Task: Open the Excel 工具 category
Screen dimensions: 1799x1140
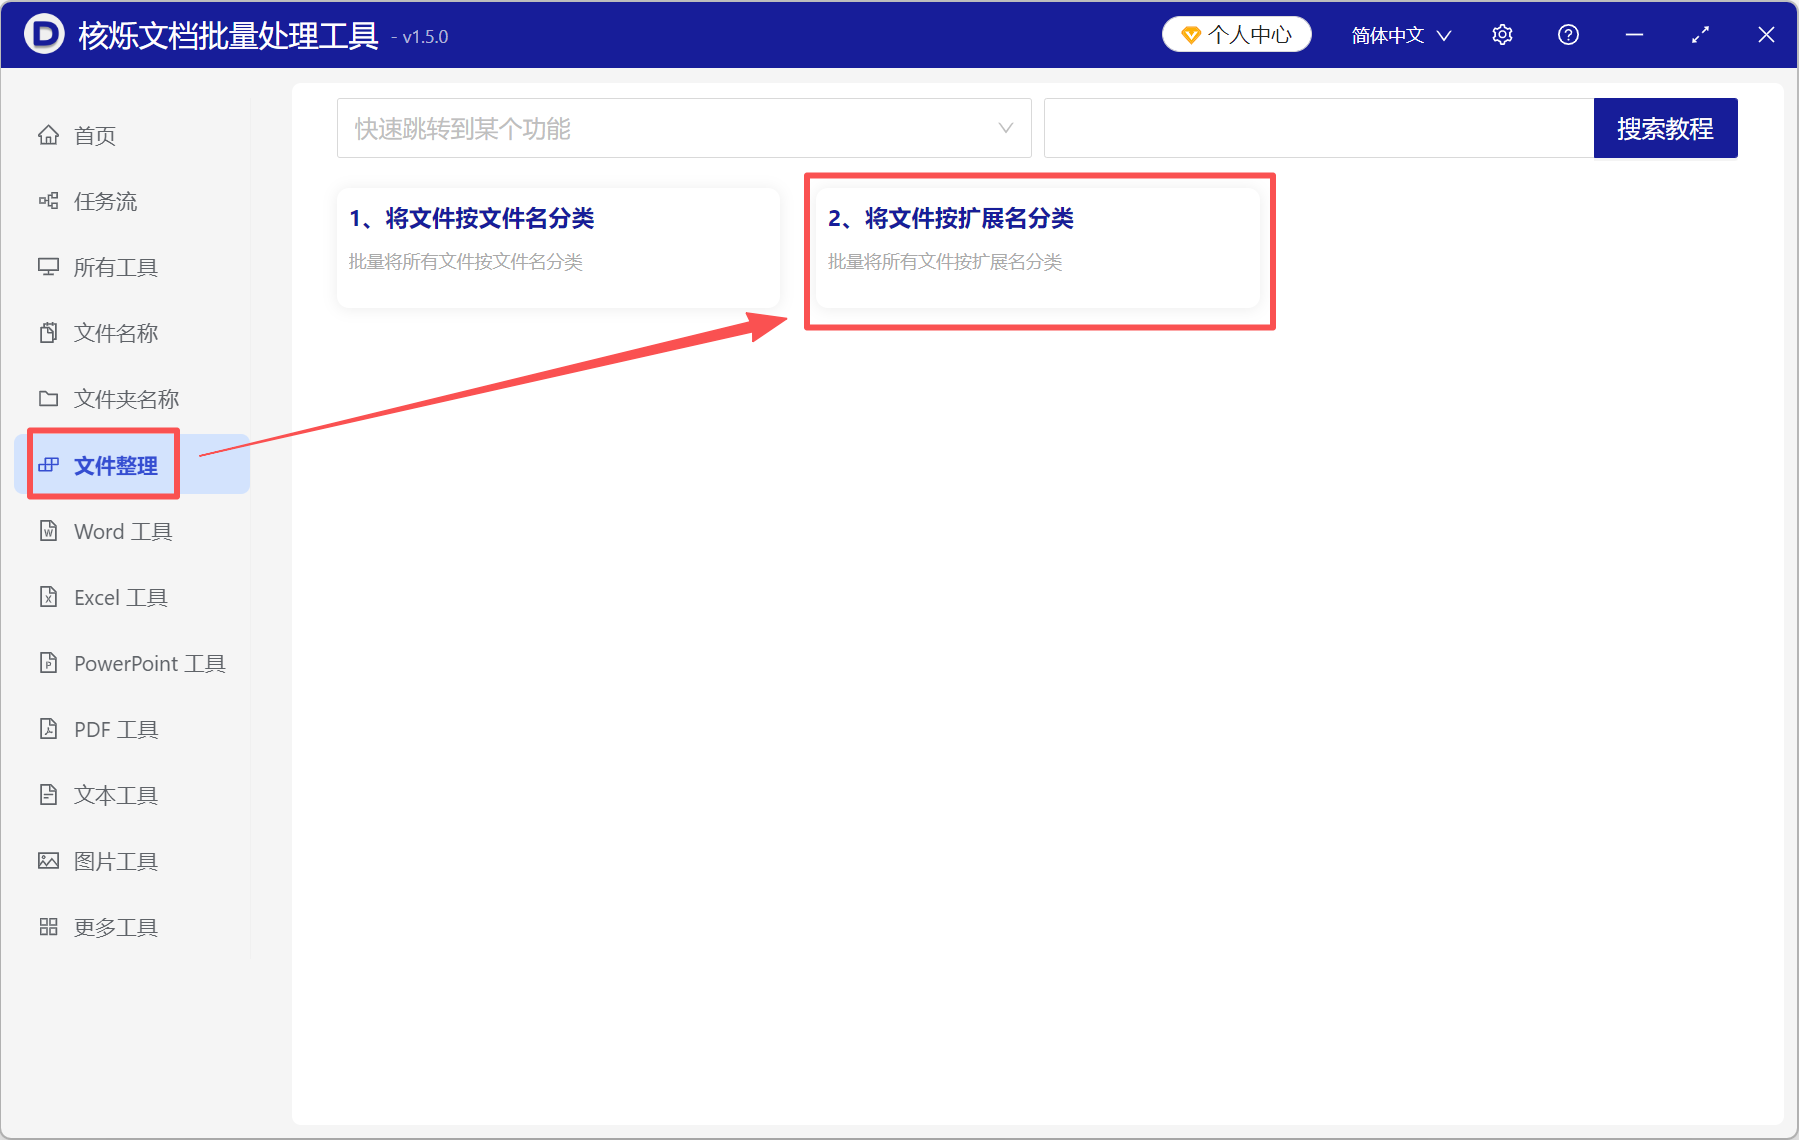Action: tap(120, 597)
